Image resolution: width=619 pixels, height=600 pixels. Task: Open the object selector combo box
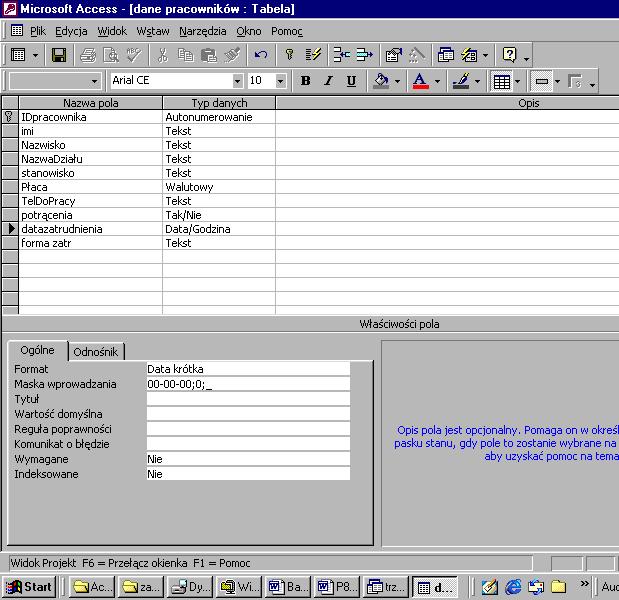(x=55, y=81)
